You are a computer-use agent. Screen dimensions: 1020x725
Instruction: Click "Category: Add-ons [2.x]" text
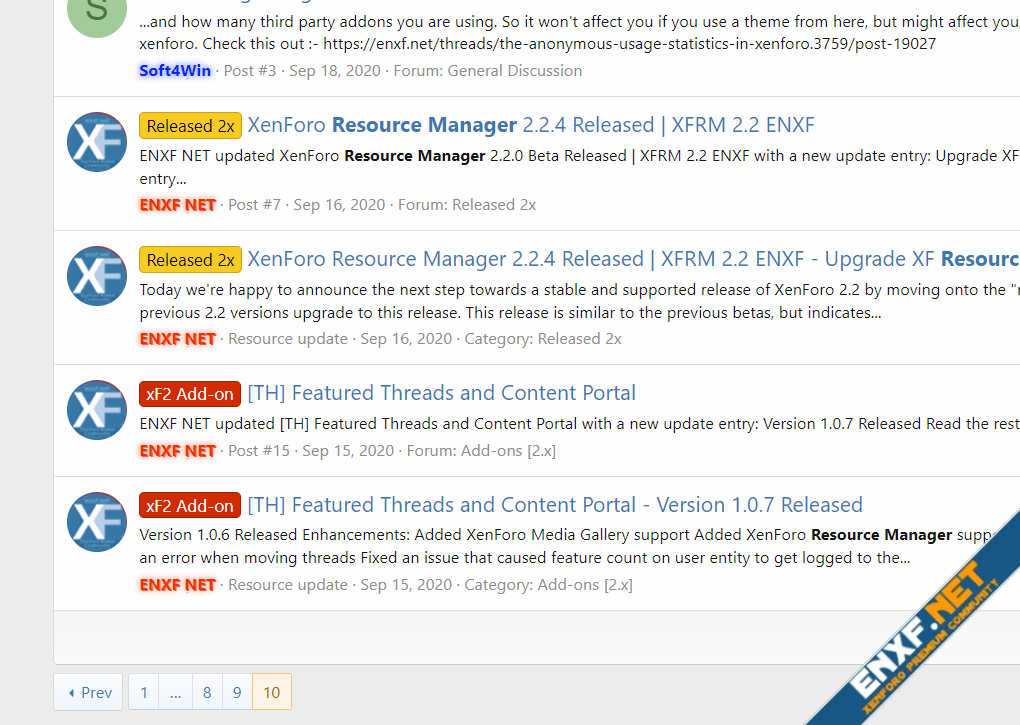548,585
